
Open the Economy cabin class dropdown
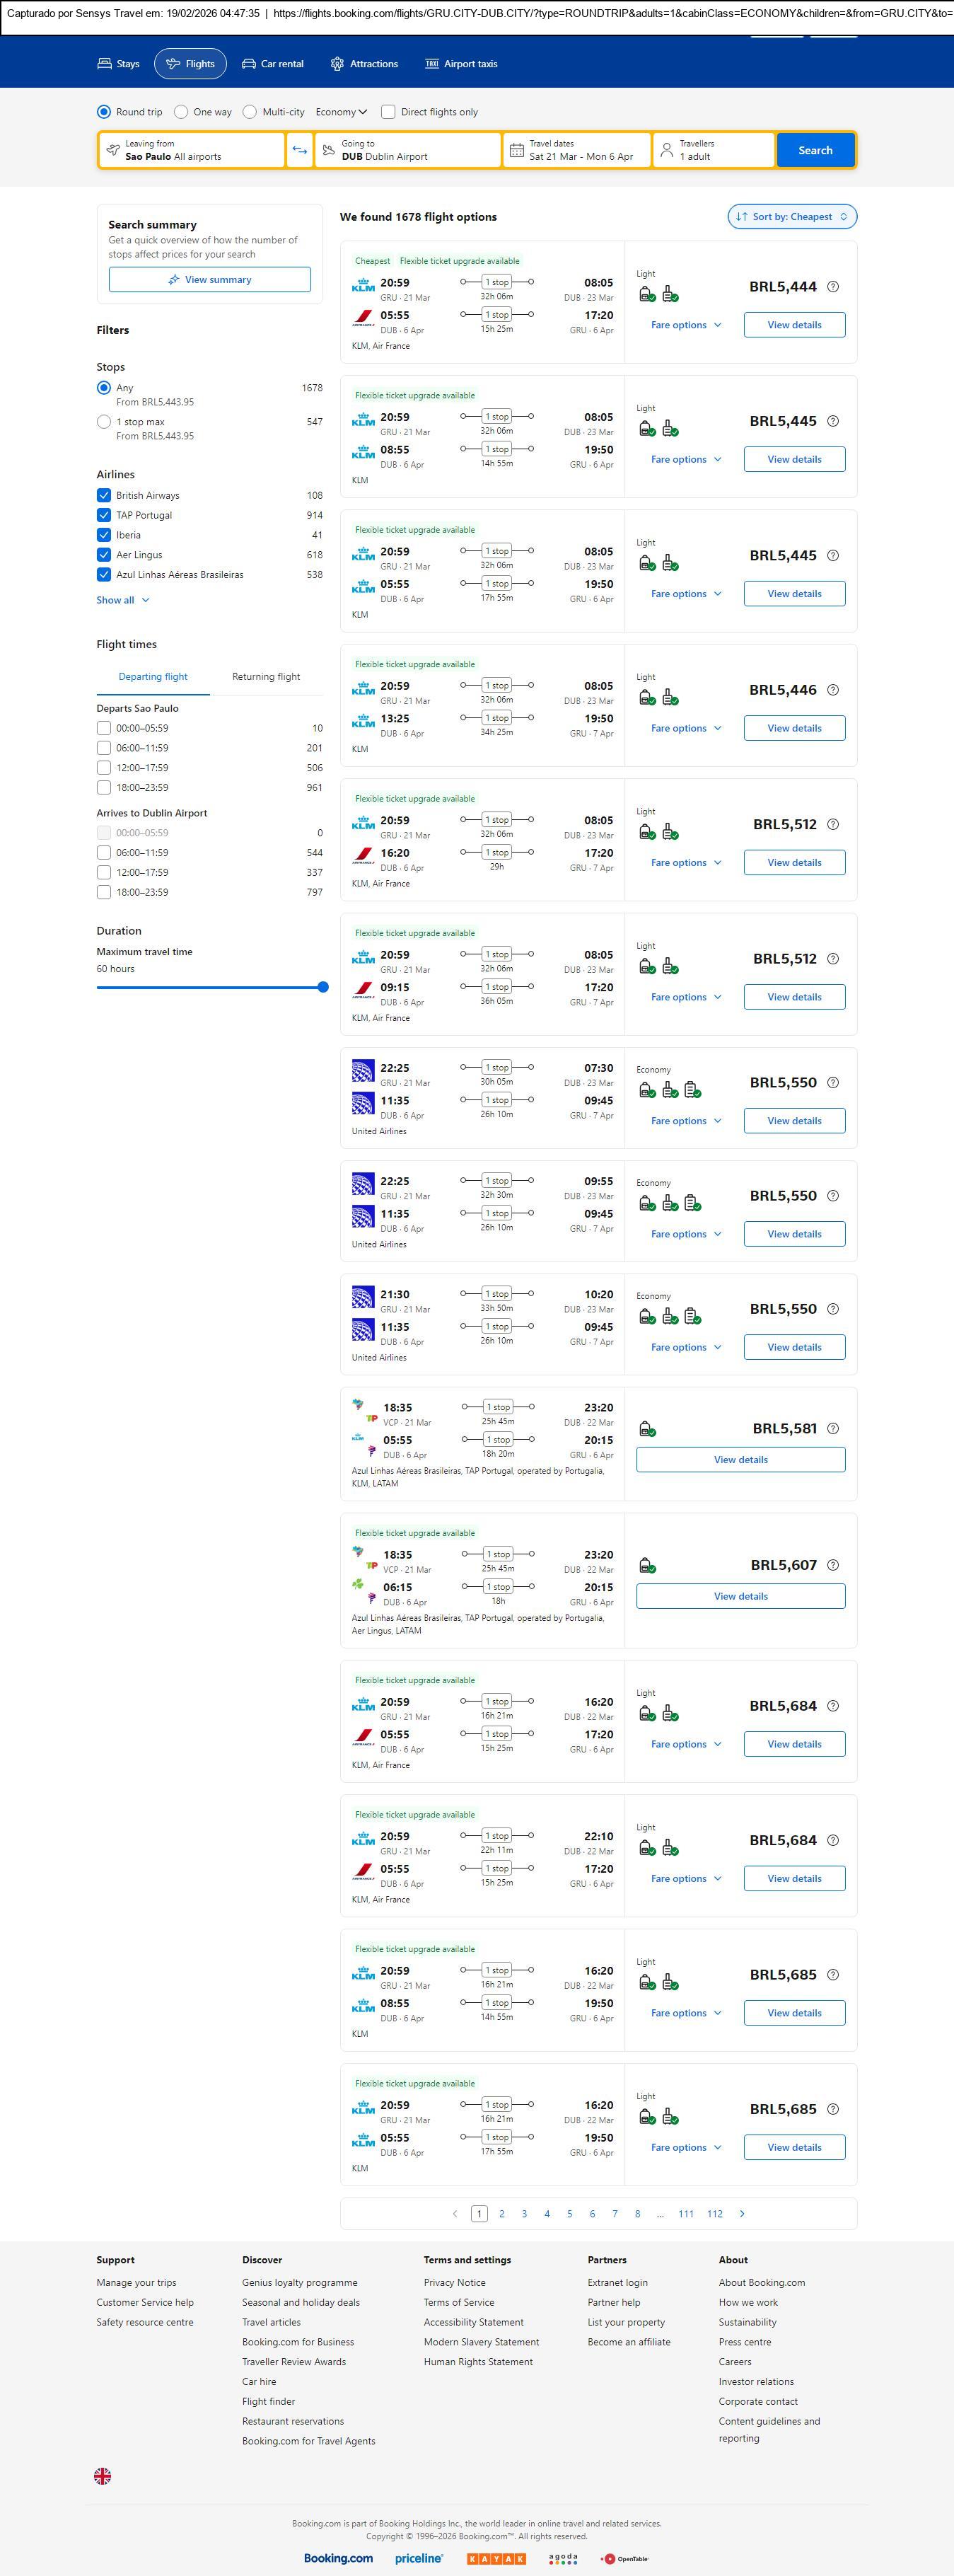341,112
